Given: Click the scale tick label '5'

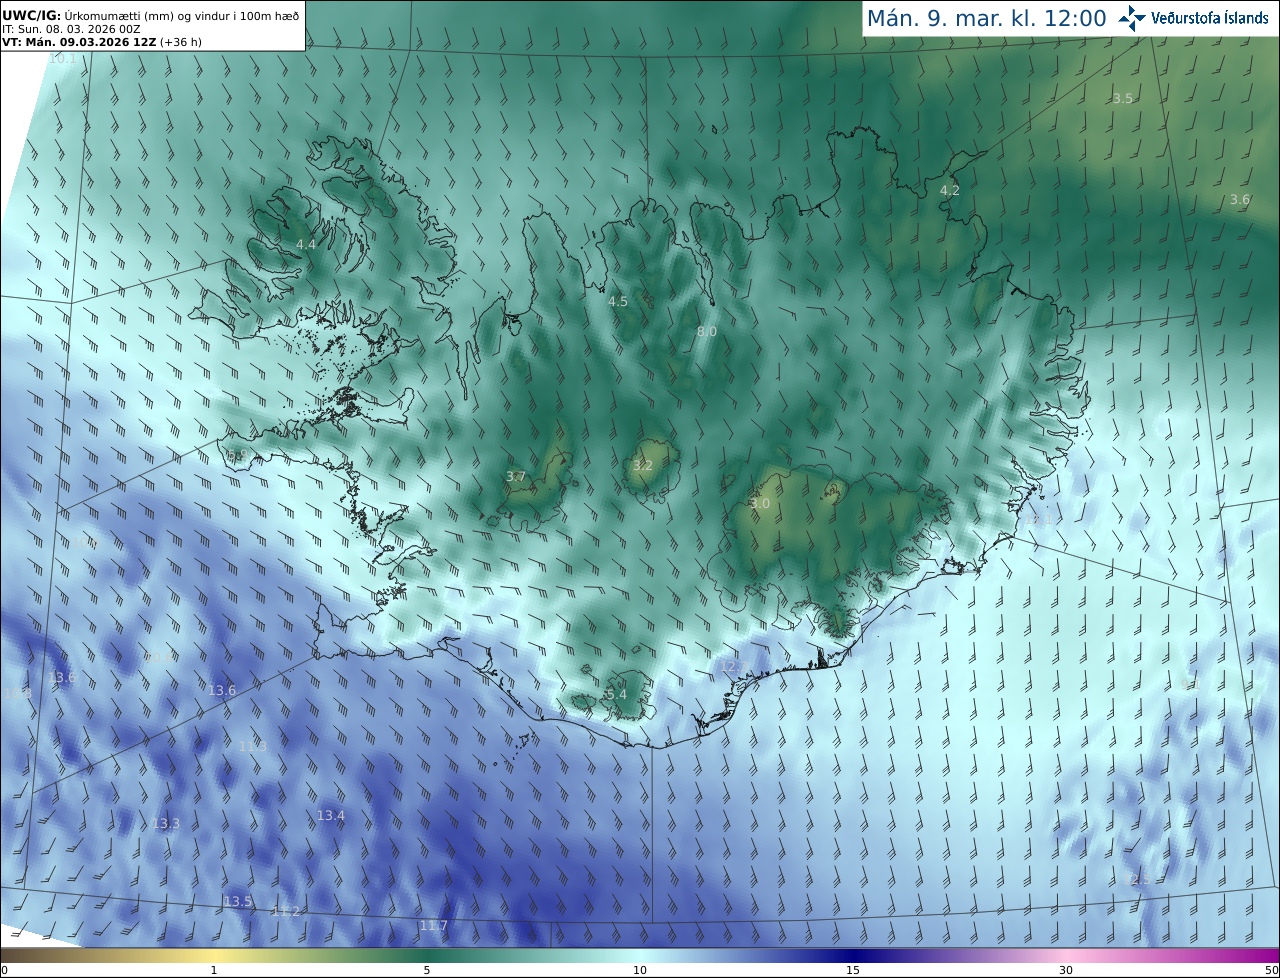Looking at the screenshot, I should click(x=427, y=970).
